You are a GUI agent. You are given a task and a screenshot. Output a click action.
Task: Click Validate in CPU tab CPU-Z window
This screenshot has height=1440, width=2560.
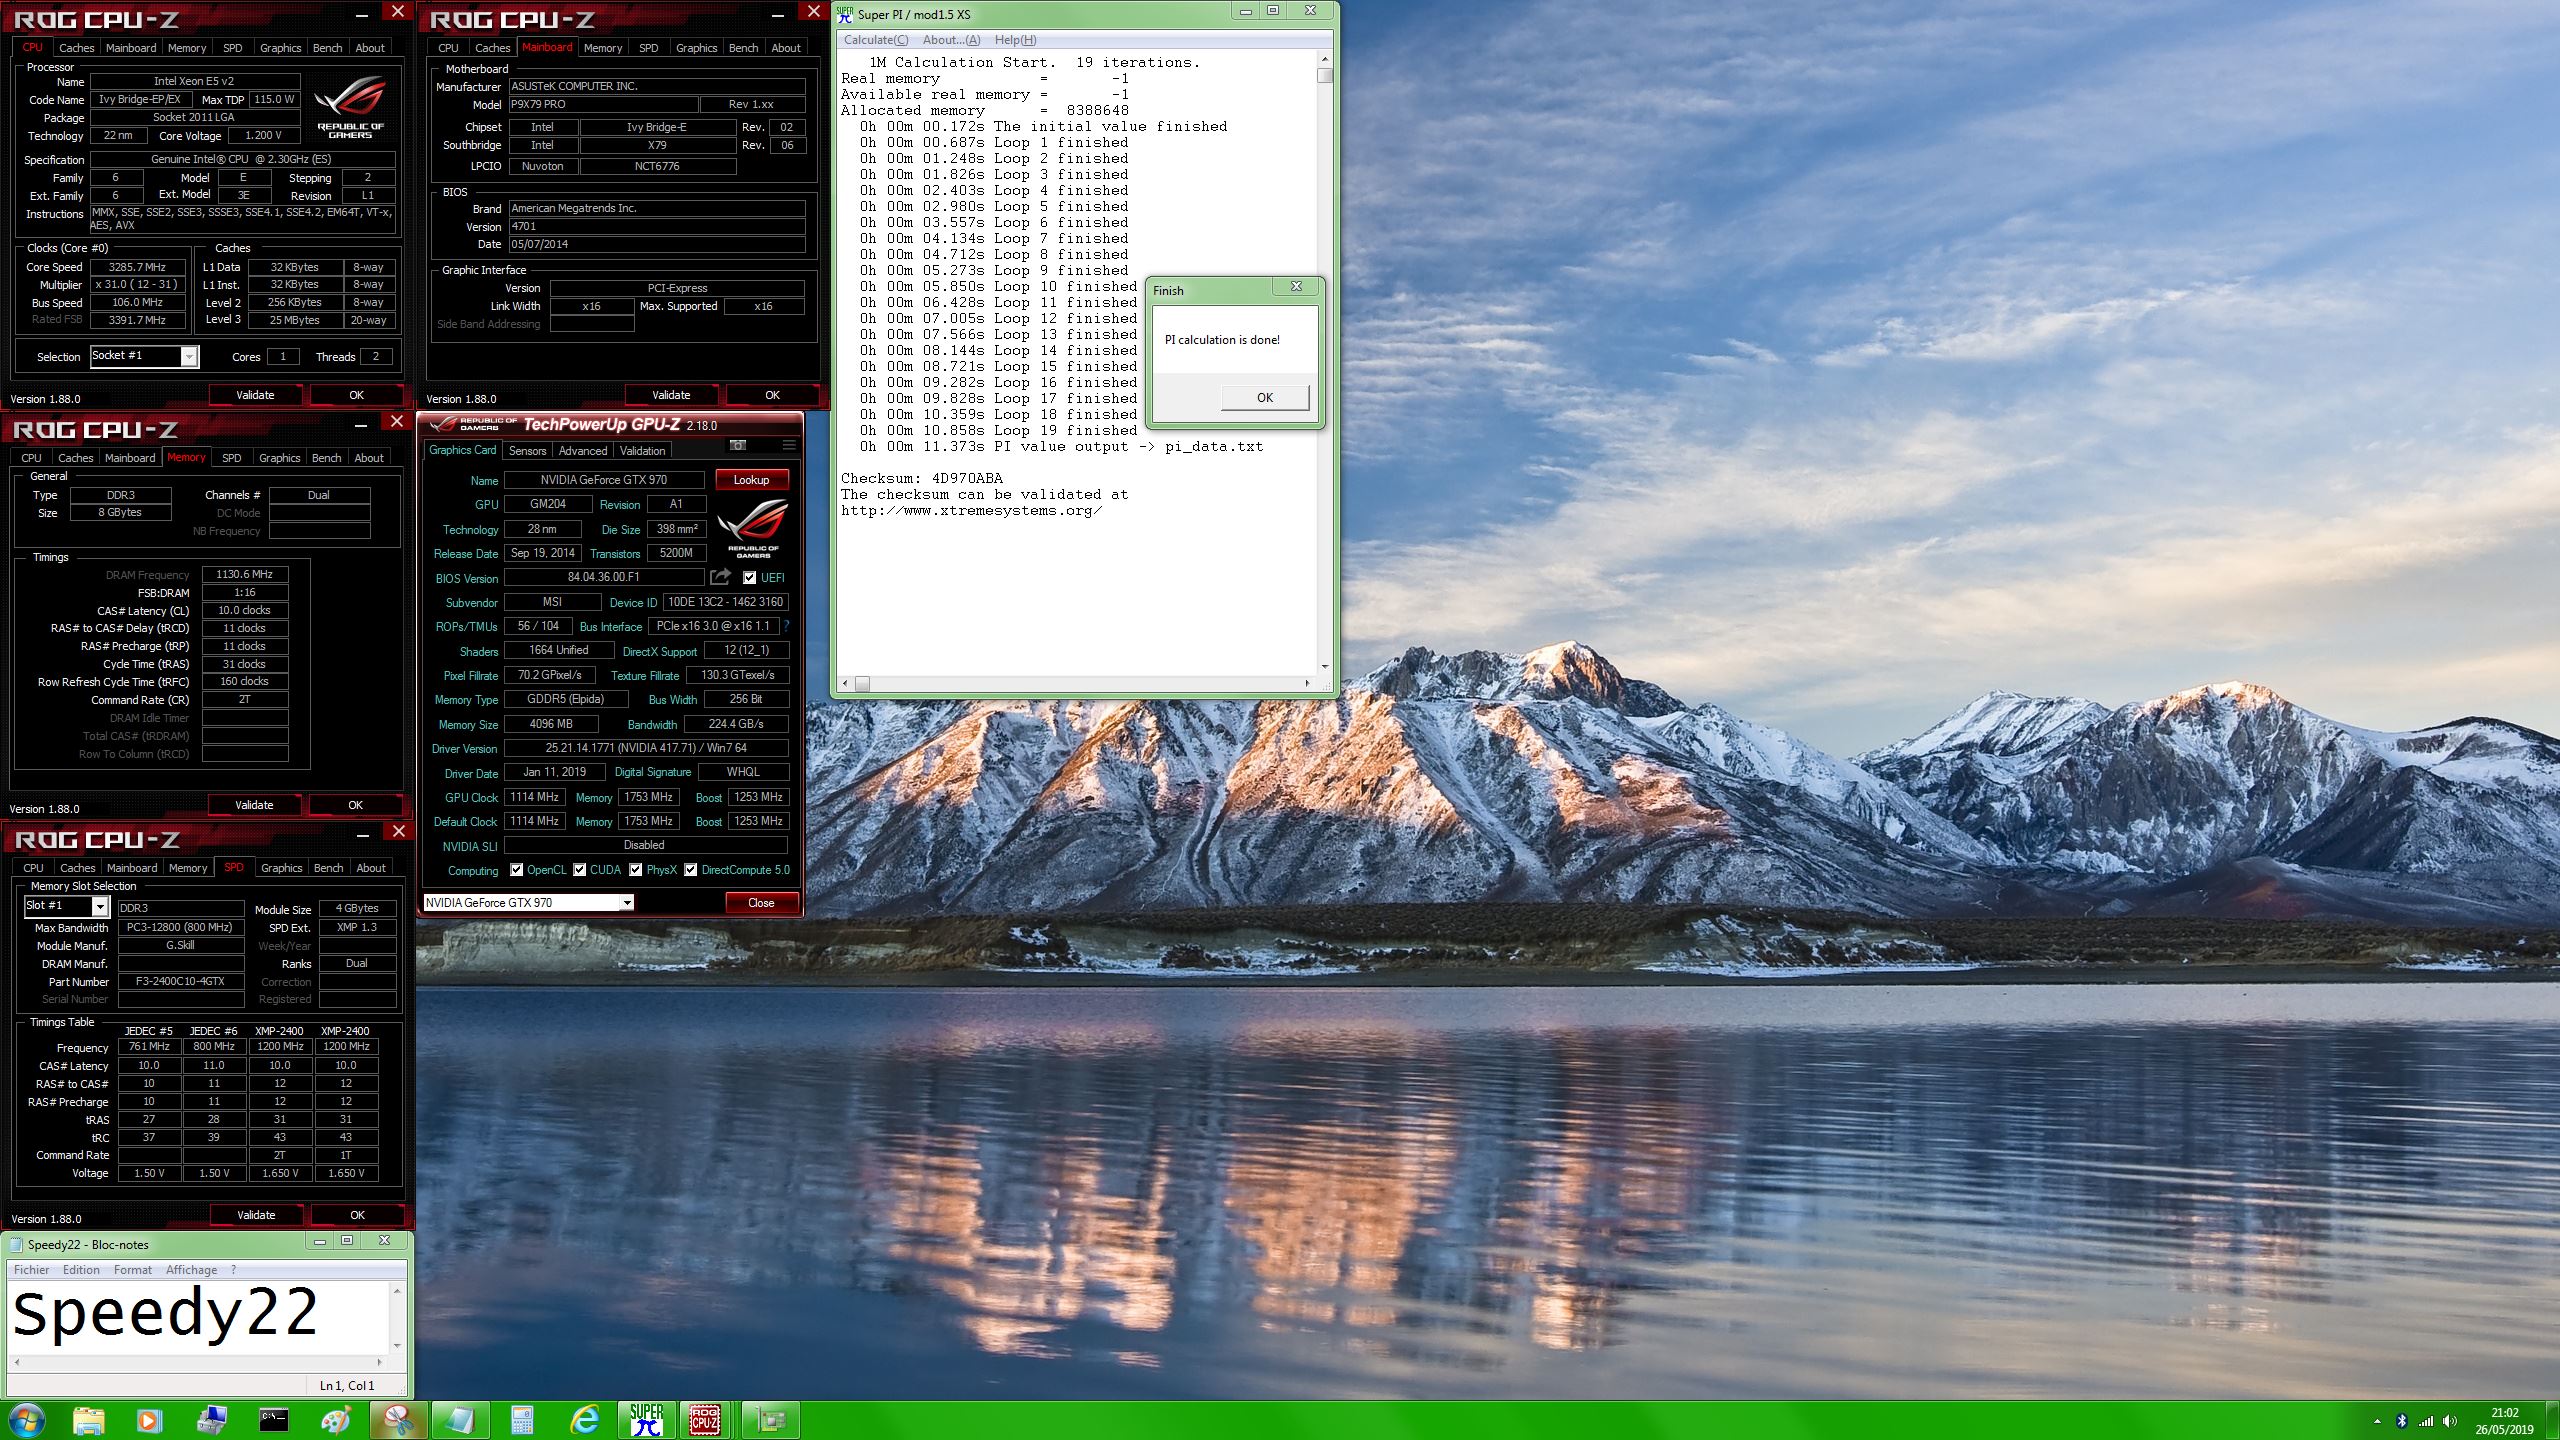(255, 395)
